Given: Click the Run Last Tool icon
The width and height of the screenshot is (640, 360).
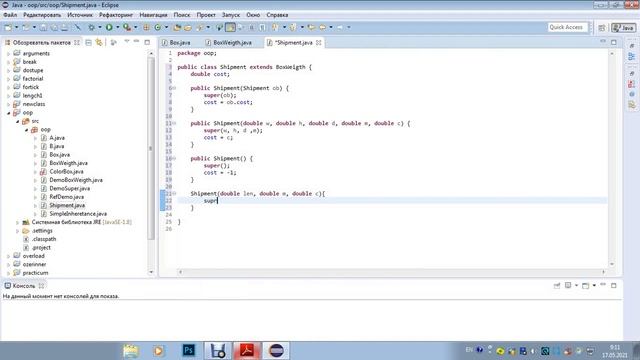Looking at the screenshot, I should tap(127, 27).
